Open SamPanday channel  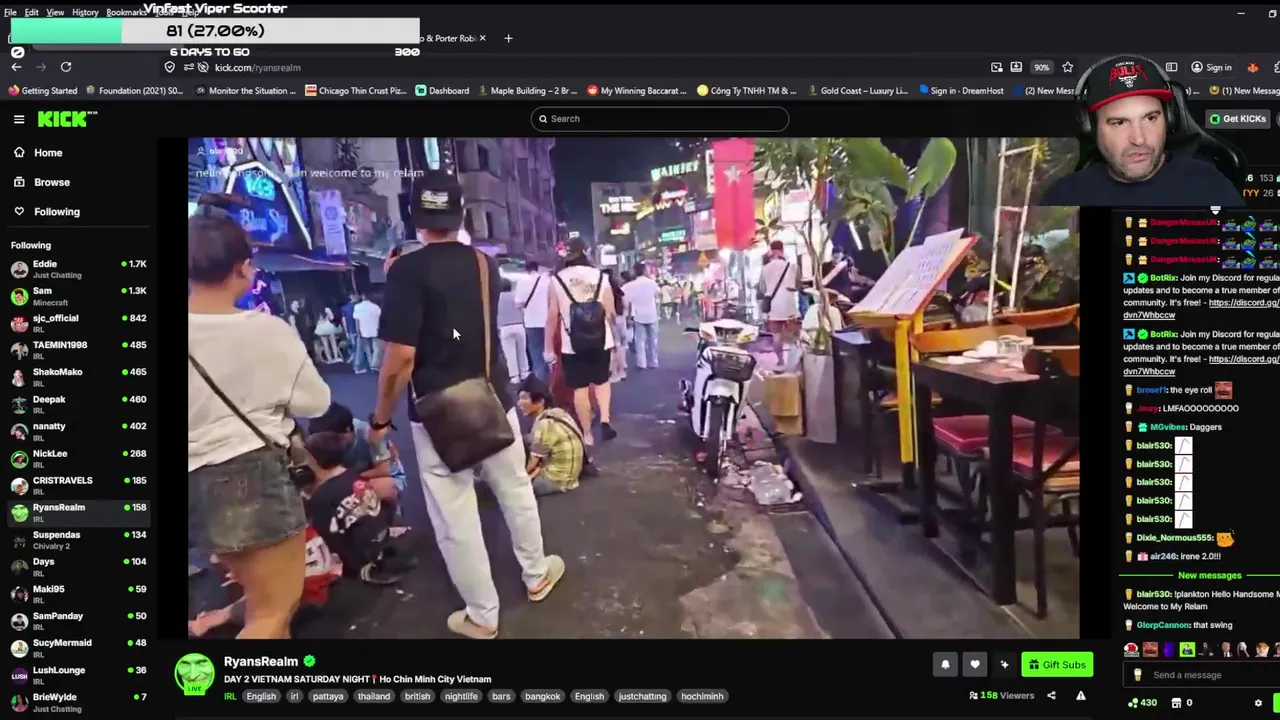[x=78, y=621]
